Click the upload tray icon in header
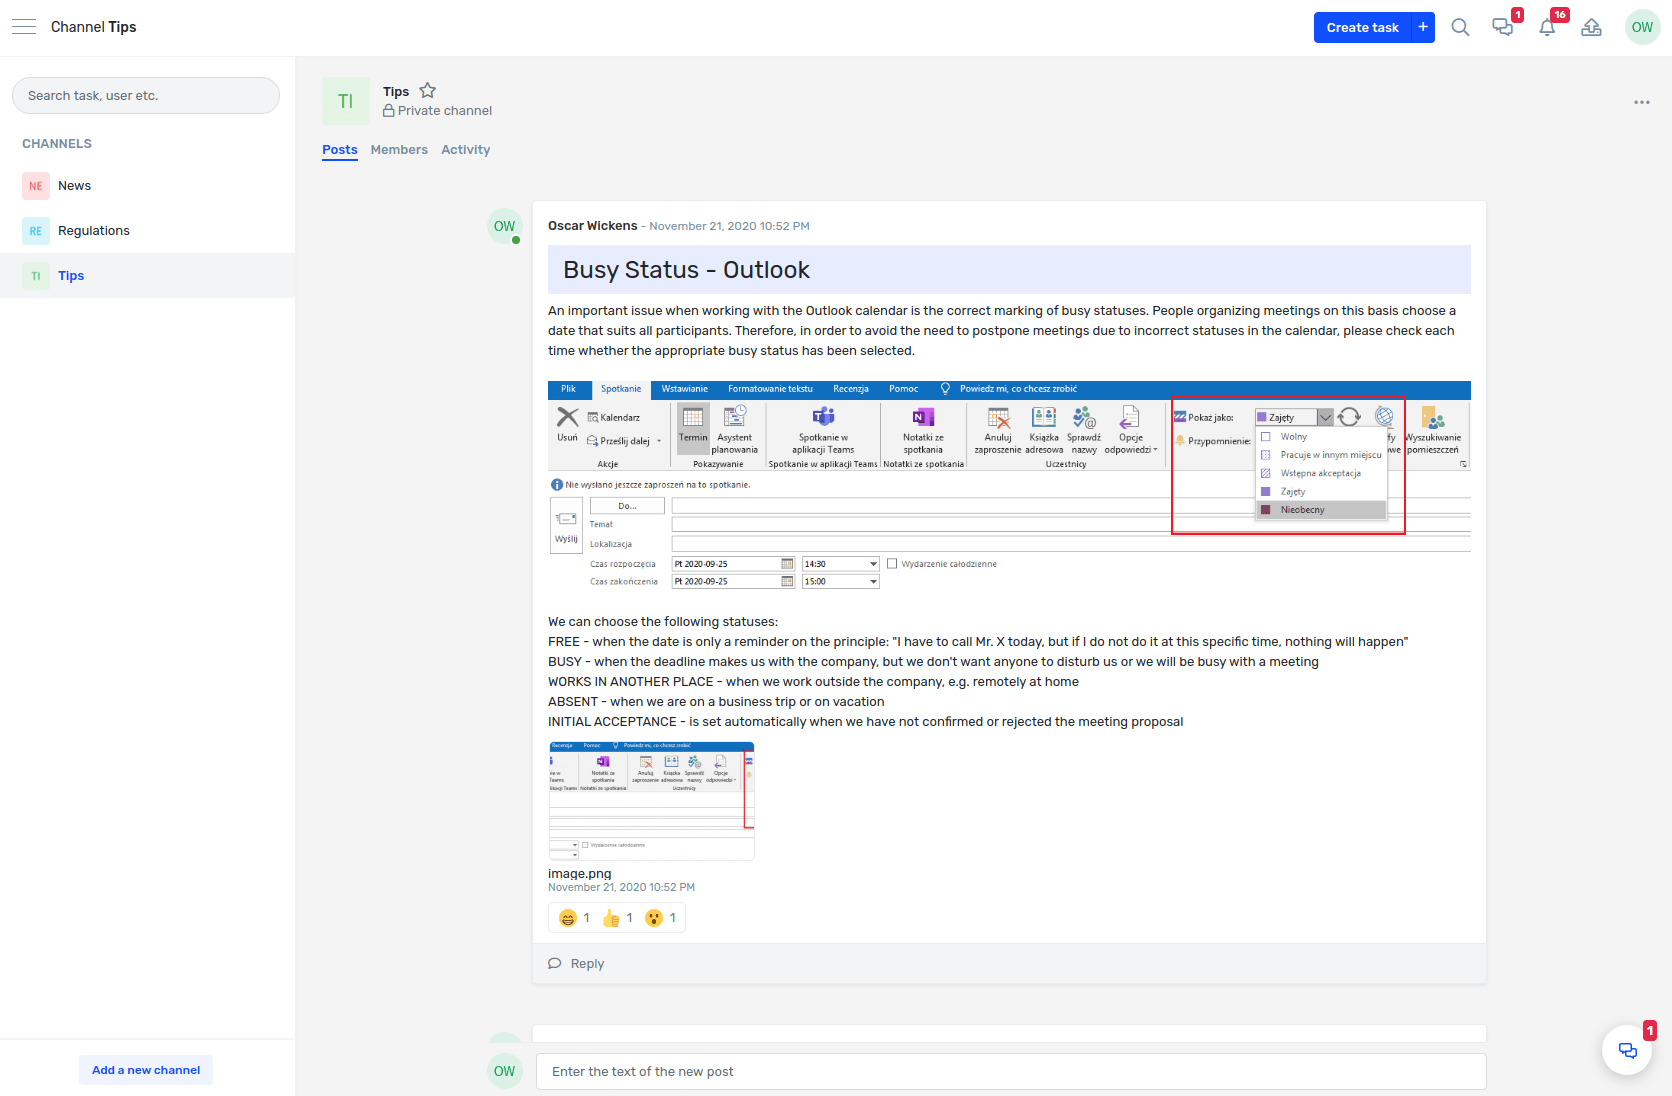The height and width of the screenshot is (1096, 1672). point(1591,28)
